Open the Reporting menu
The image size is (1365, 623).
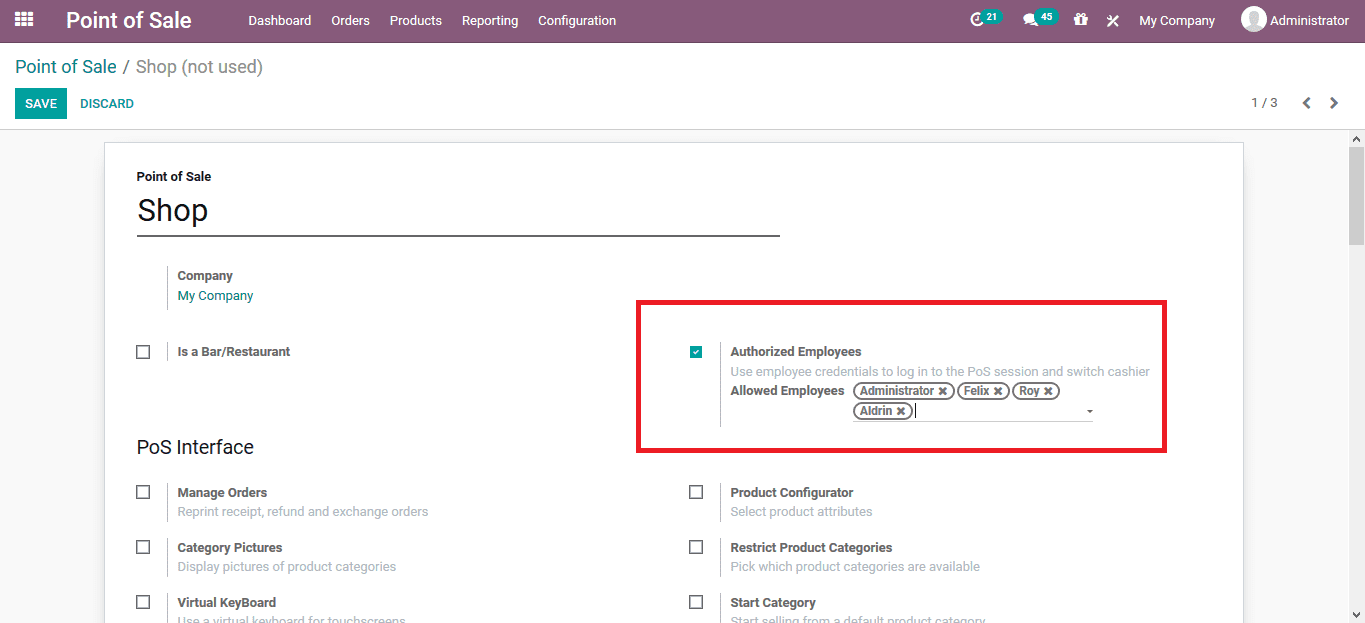pos(490,20)
